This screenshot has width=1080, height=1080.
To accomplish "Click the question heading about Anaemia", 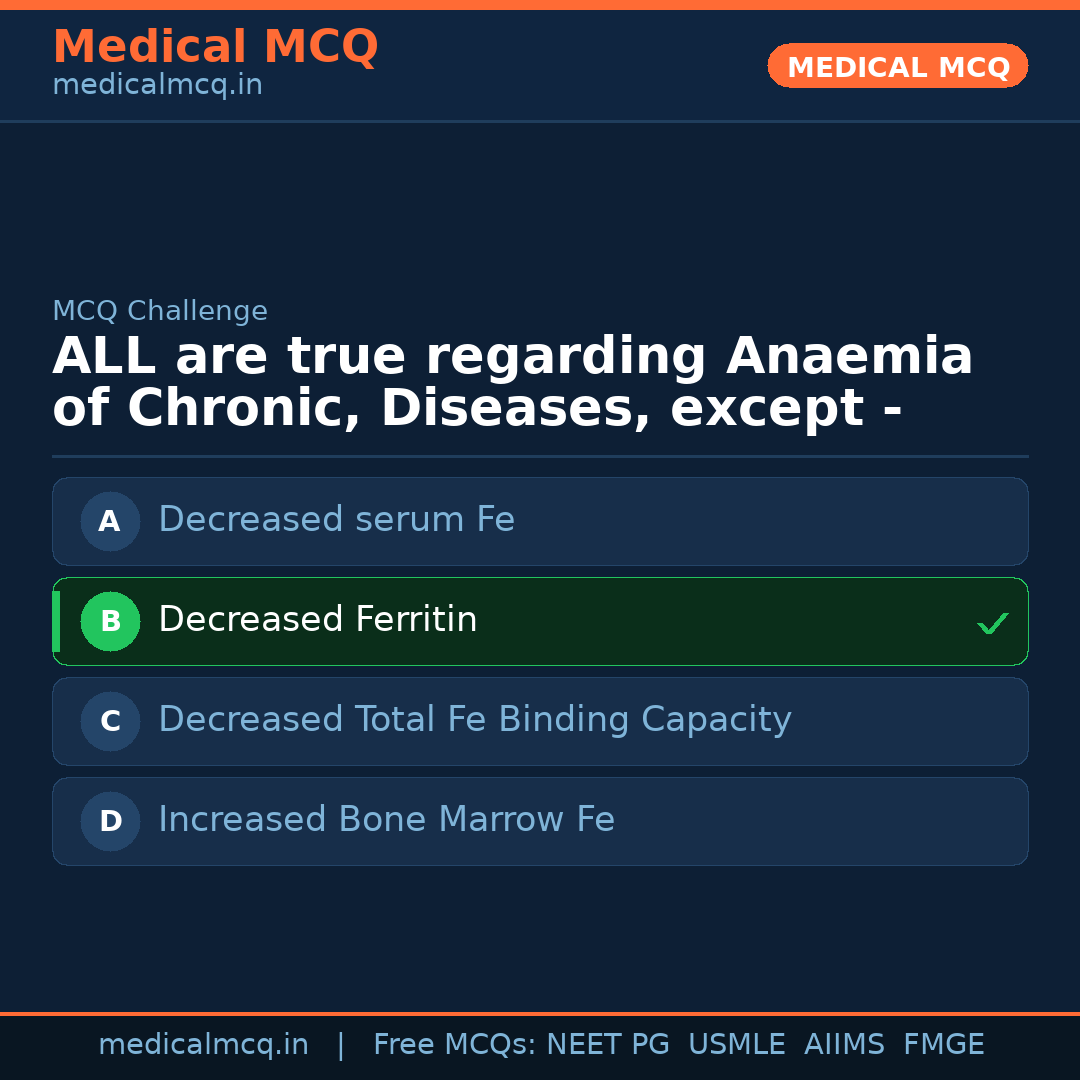I will tap(512, 382).
